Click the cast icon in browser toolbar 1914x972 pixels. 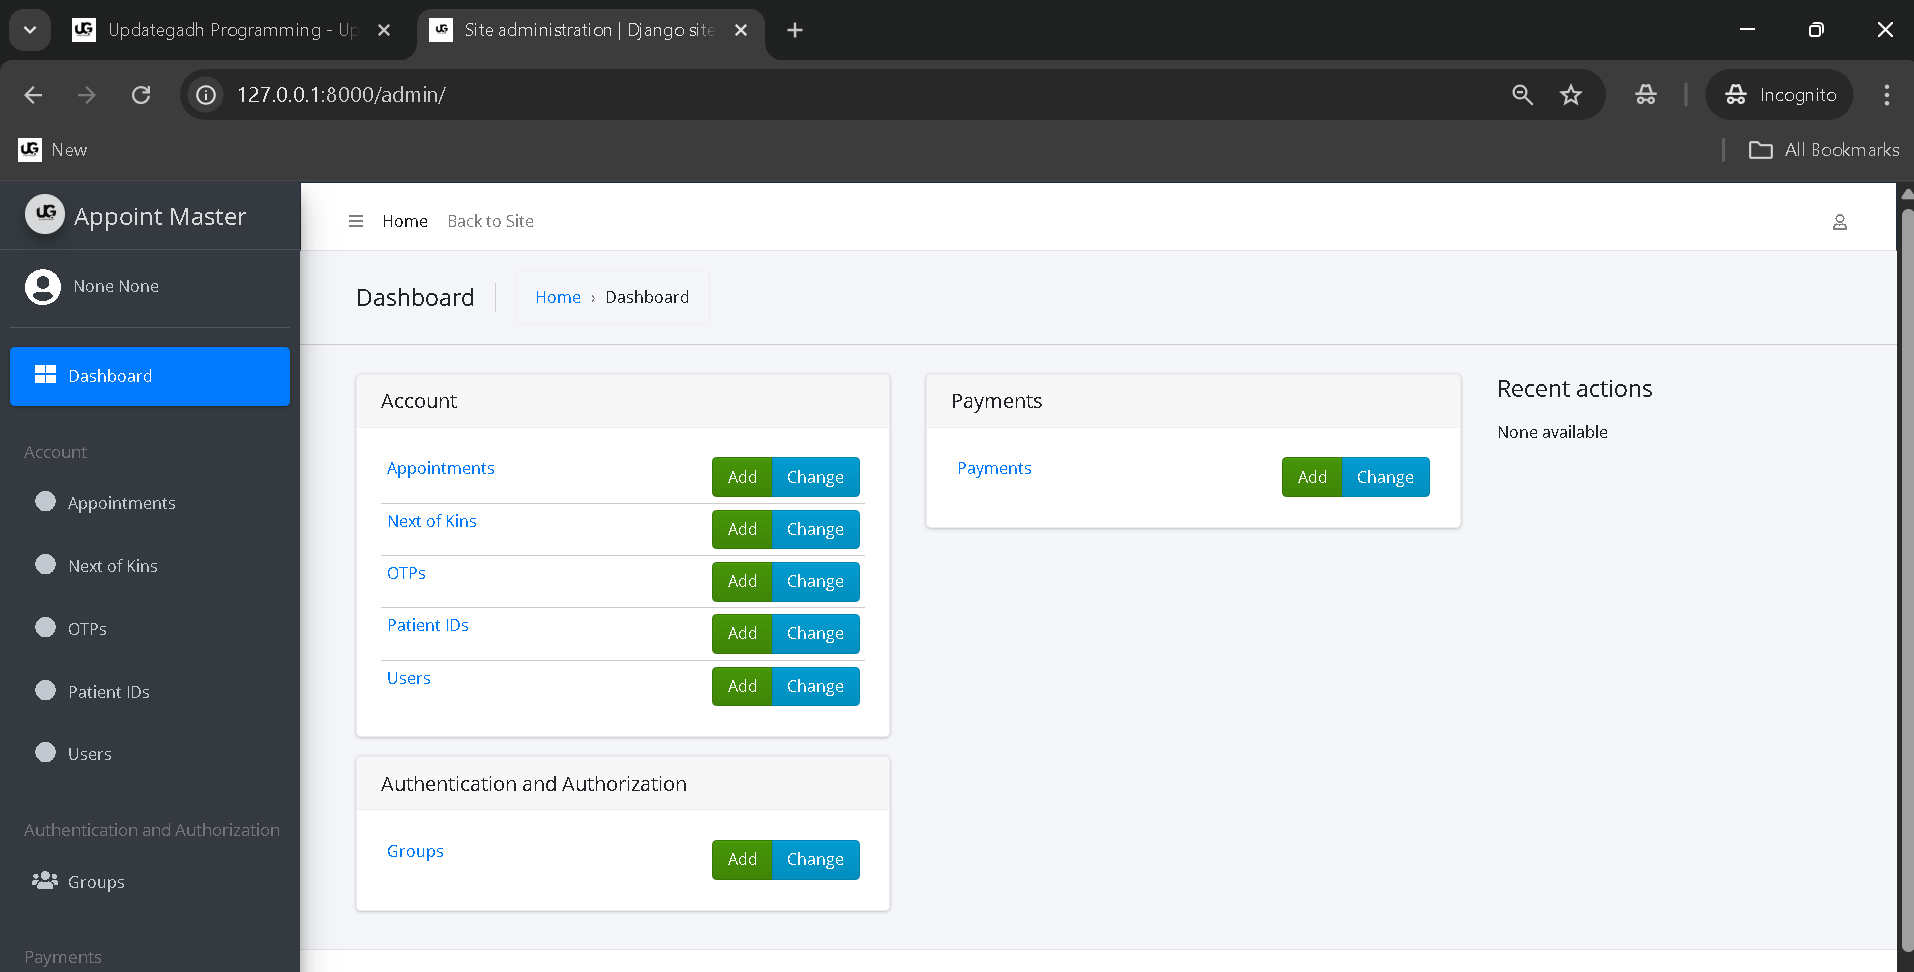[1644, 94]
